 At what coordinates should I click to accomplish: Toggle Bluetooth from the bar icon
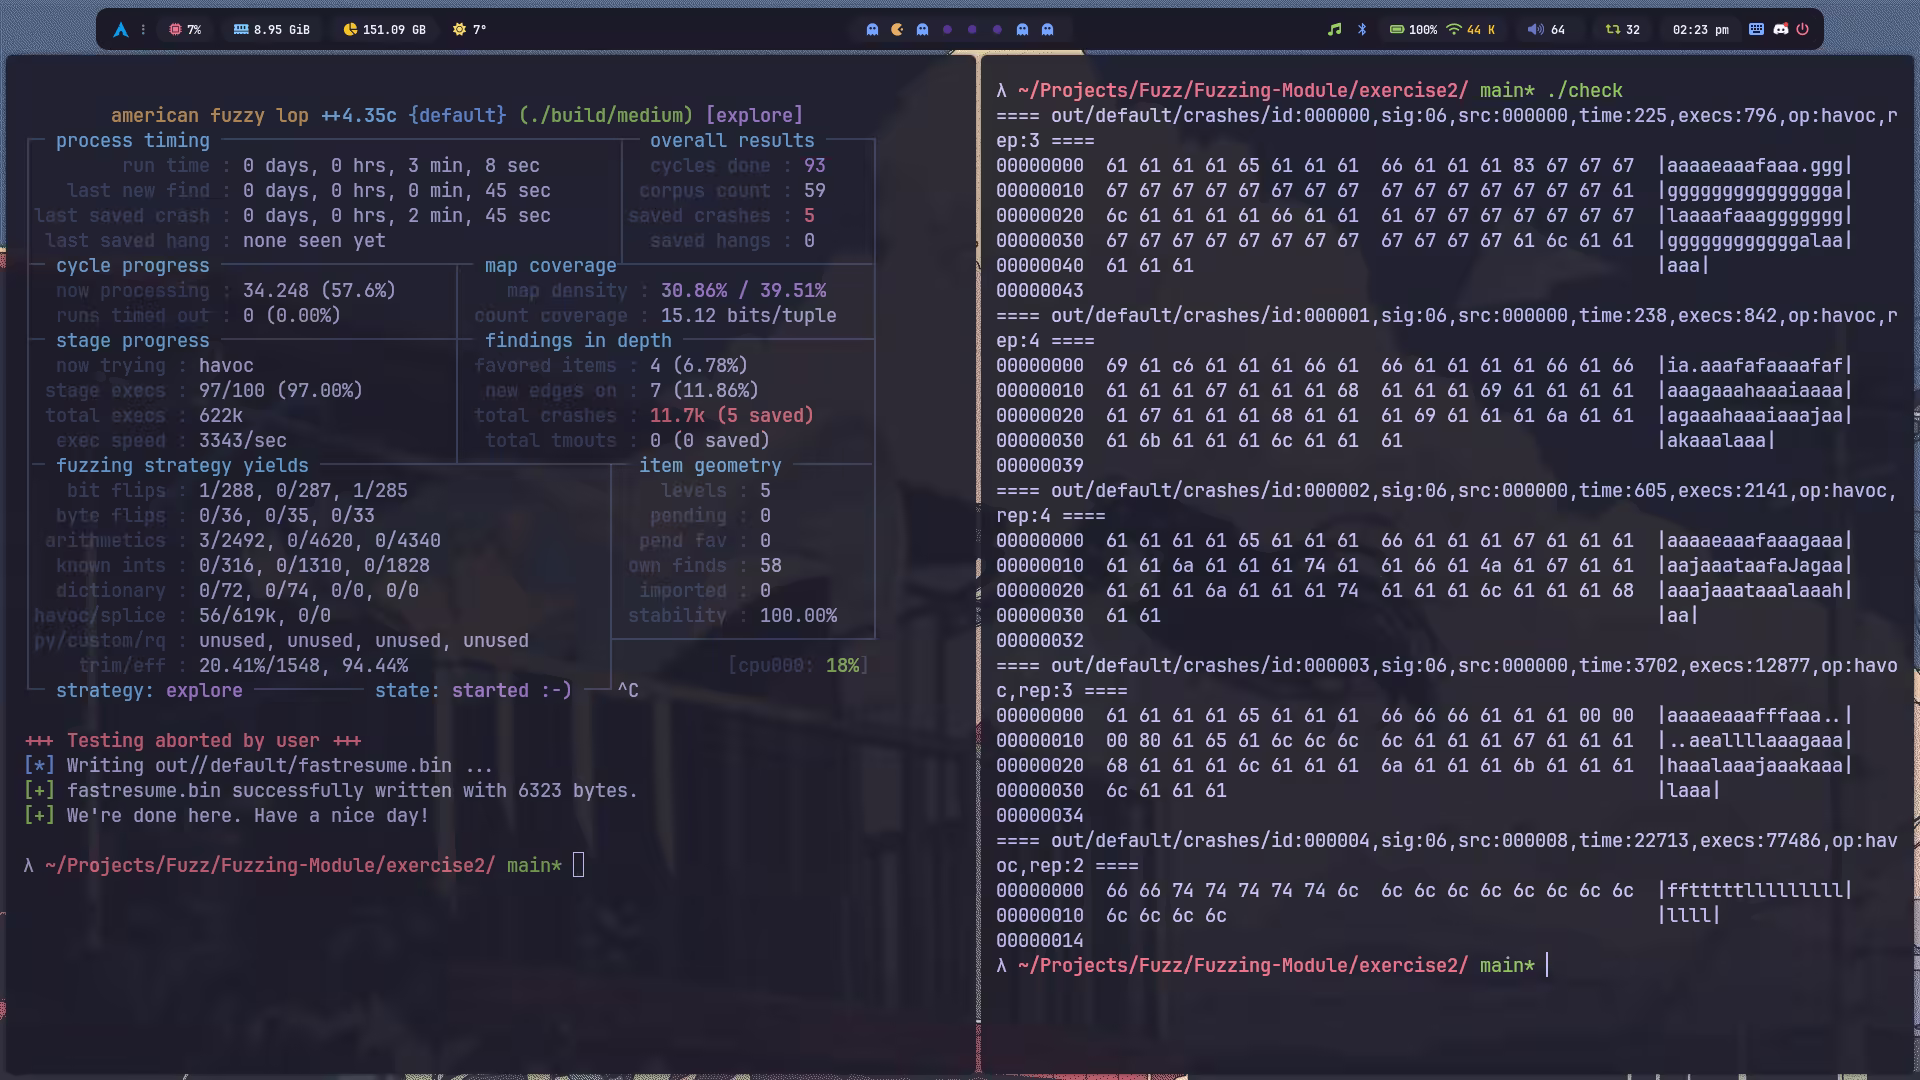point(1362,30)
